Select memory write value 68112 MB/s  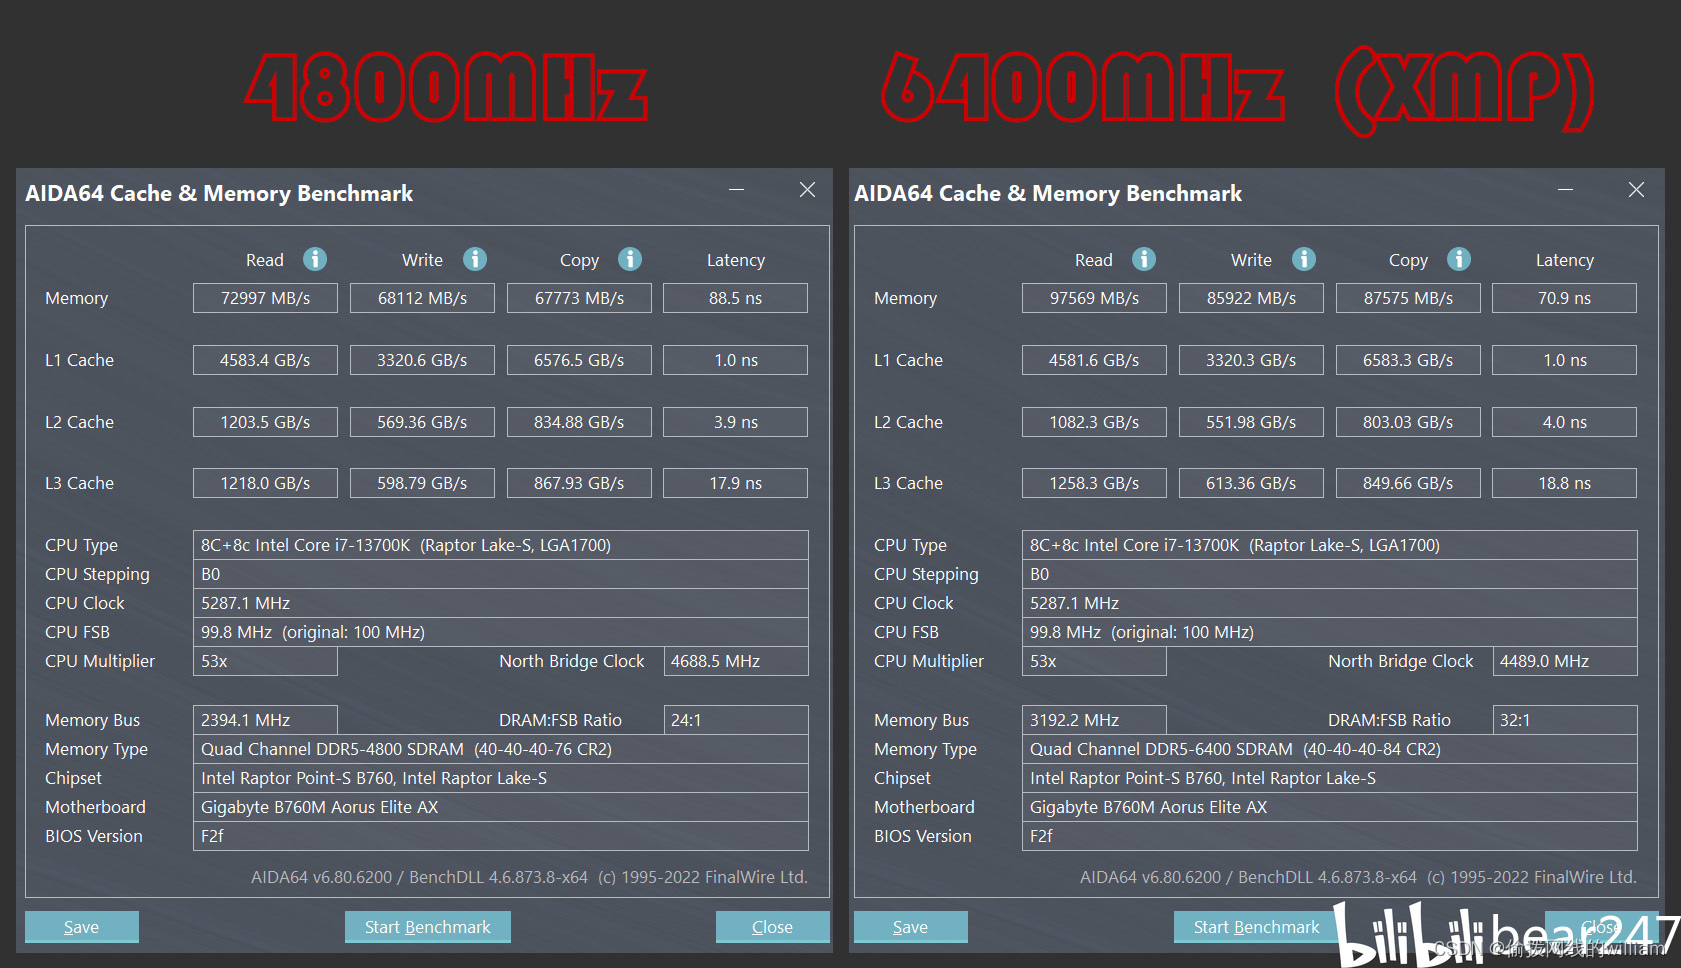click(x=422, y=298)
